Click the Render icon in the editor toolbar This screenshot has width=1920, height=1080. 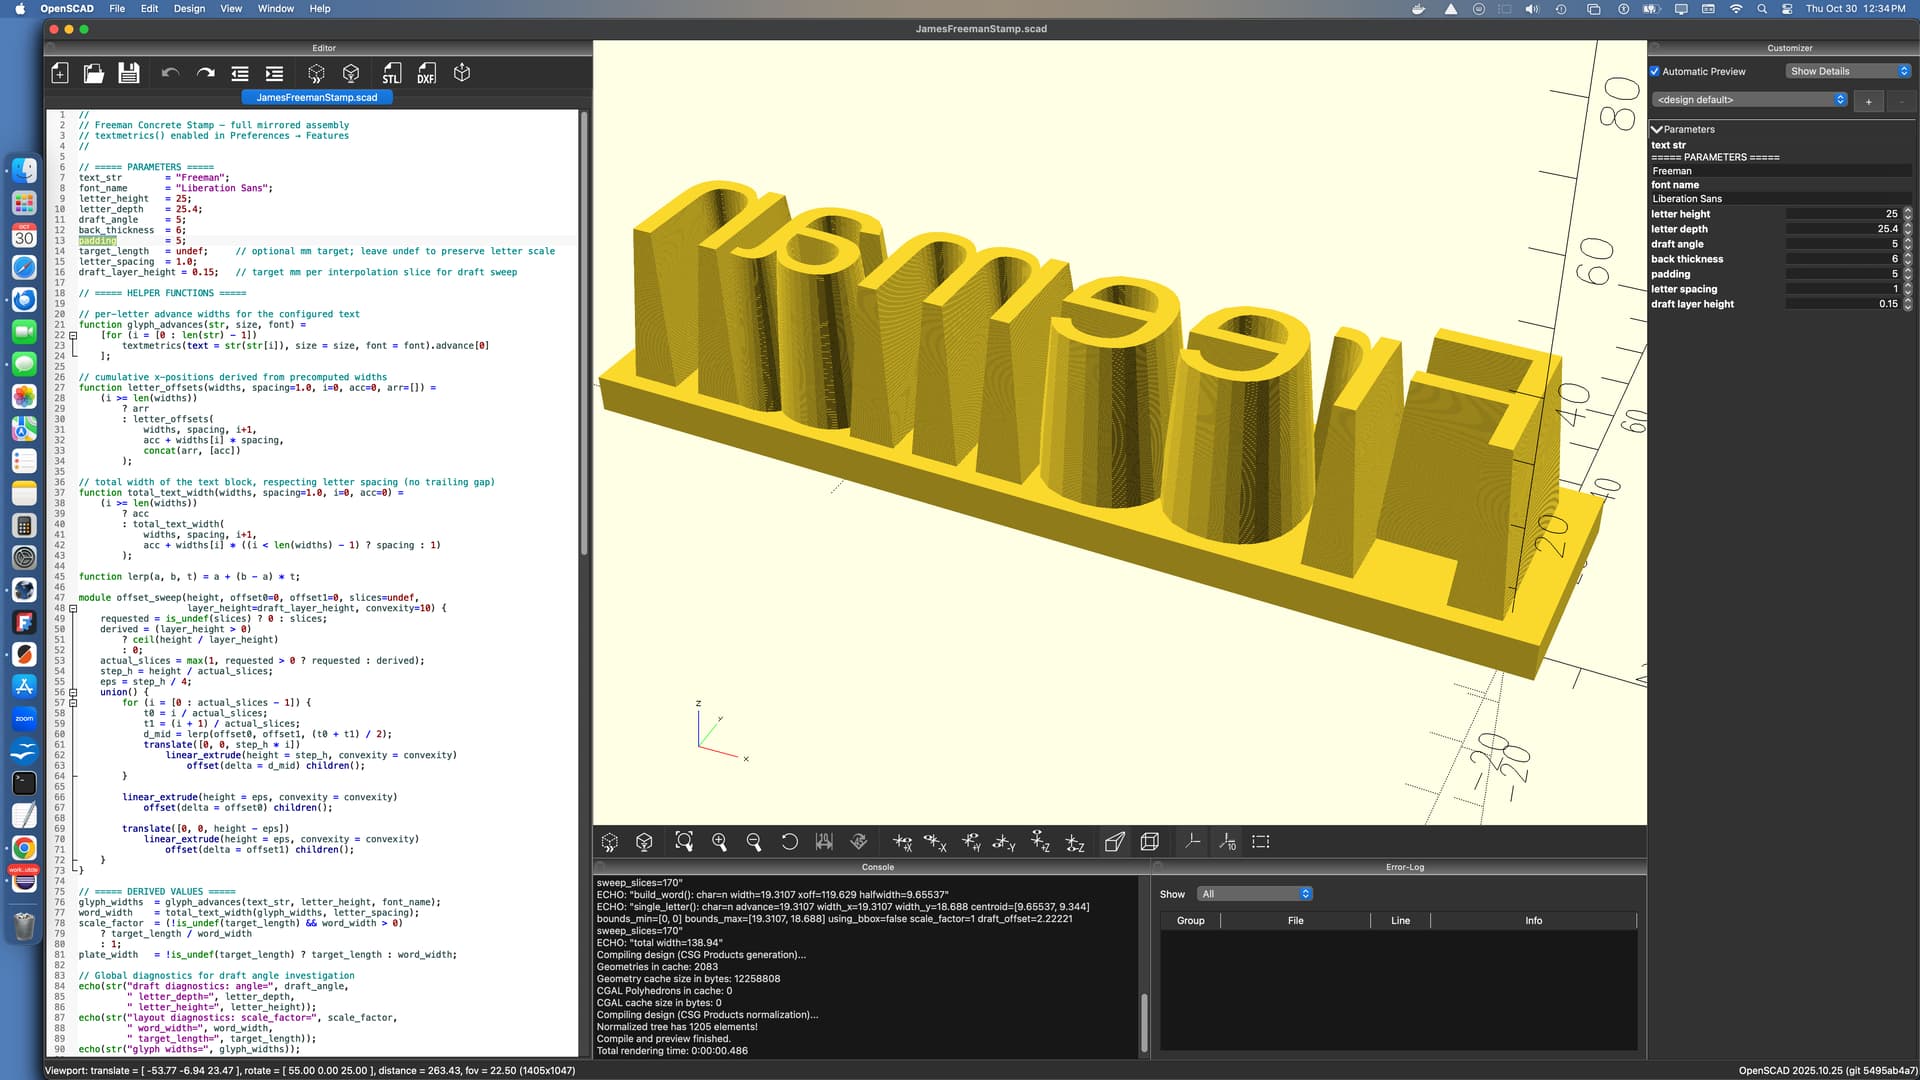click(351, 73)
